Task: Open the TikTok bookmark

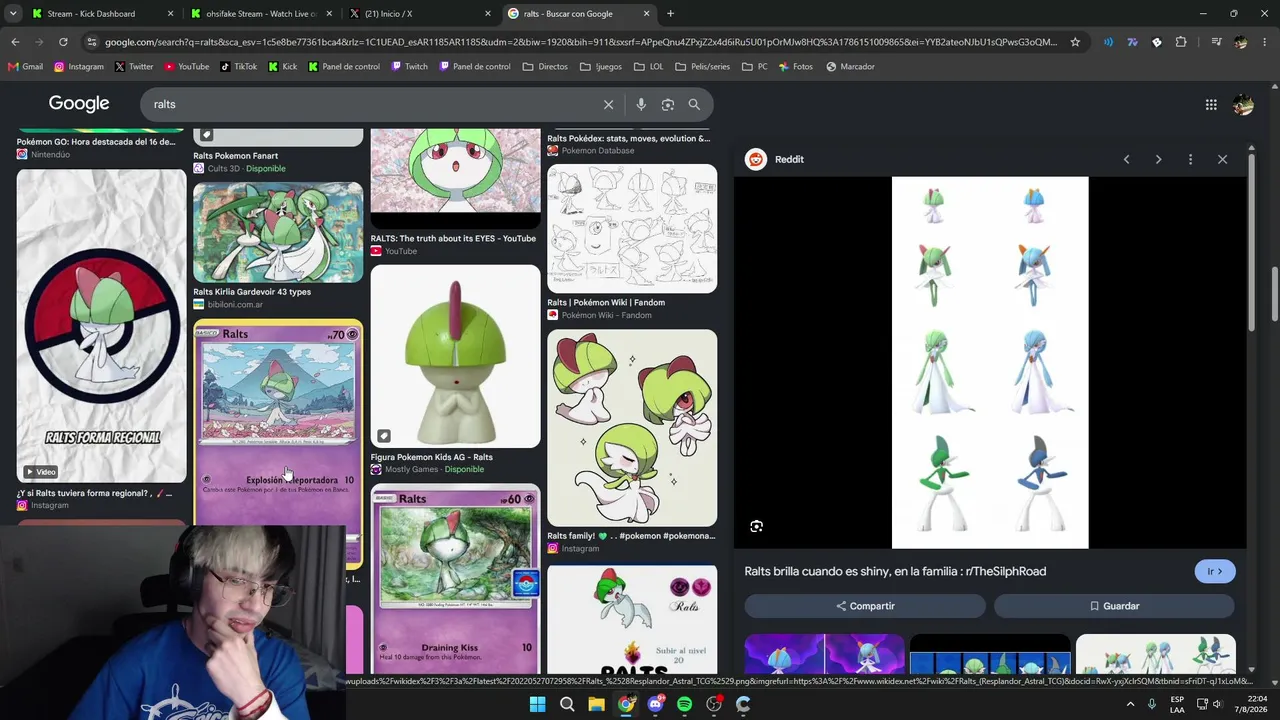Action: pyautogui.click(x=238, y=67)
